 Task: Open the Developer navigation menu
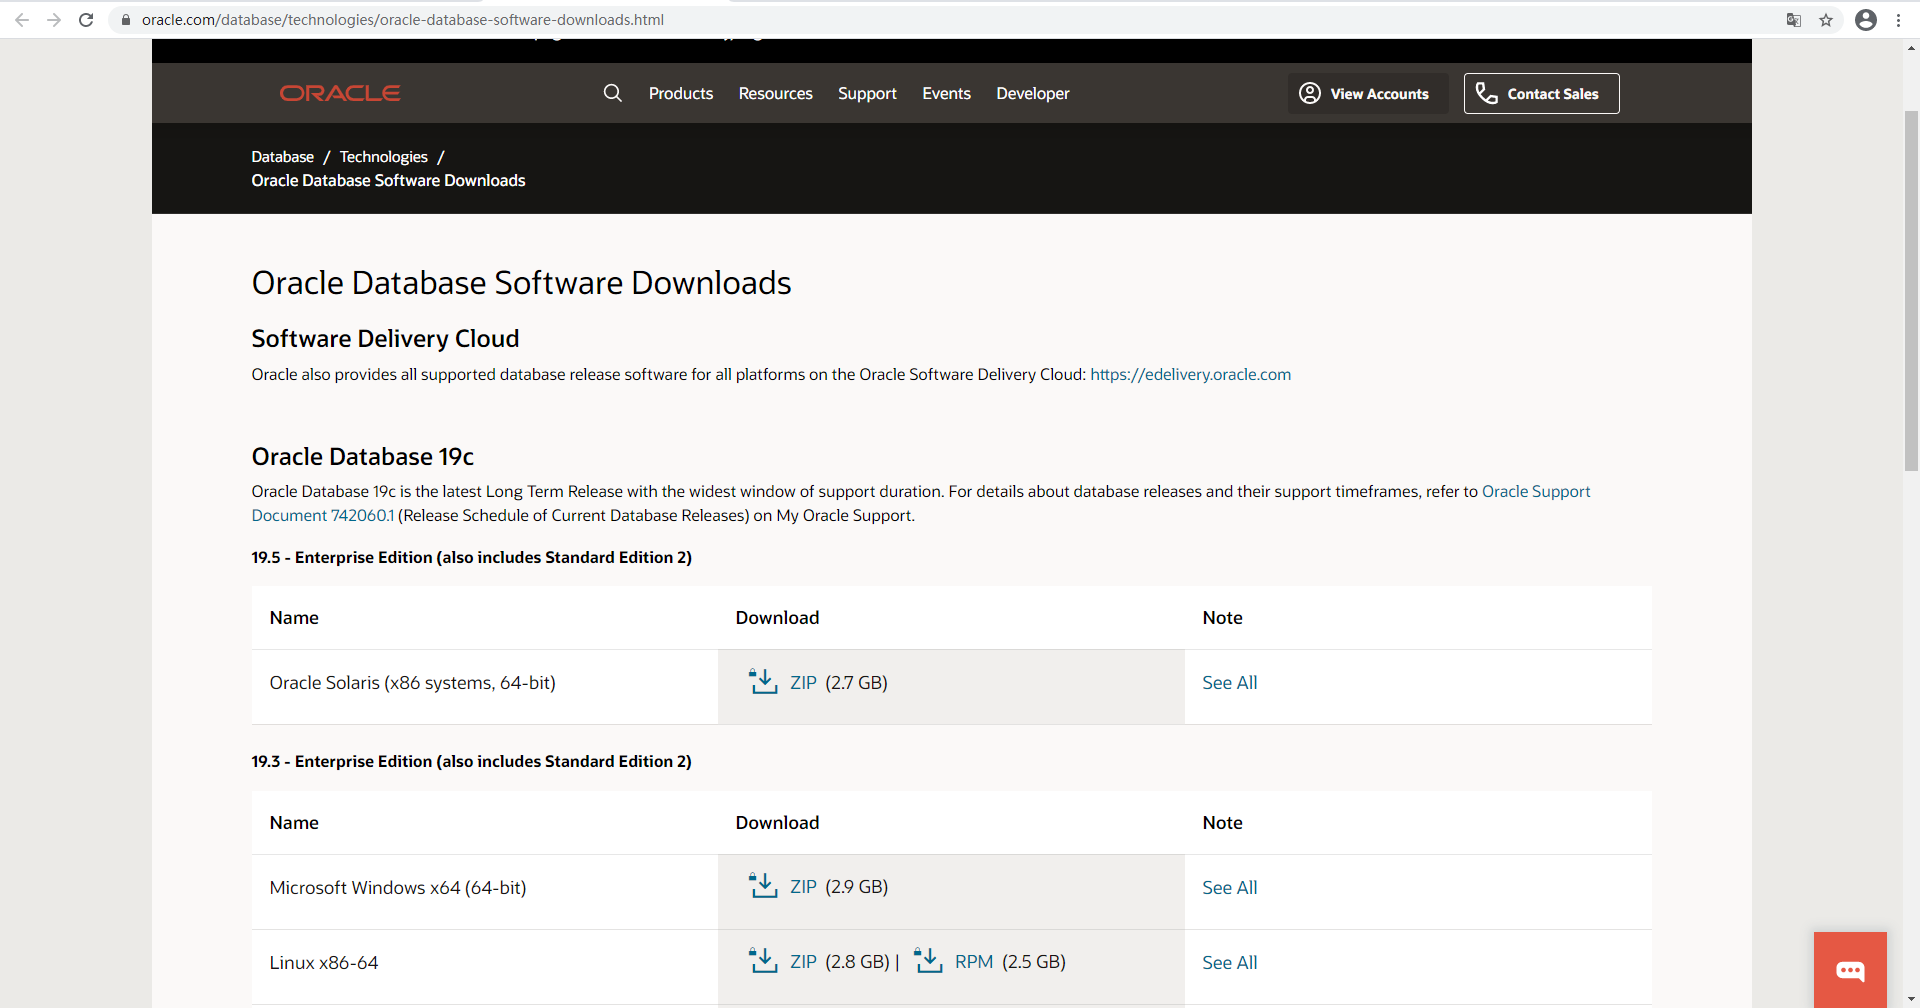(1033, 93)
